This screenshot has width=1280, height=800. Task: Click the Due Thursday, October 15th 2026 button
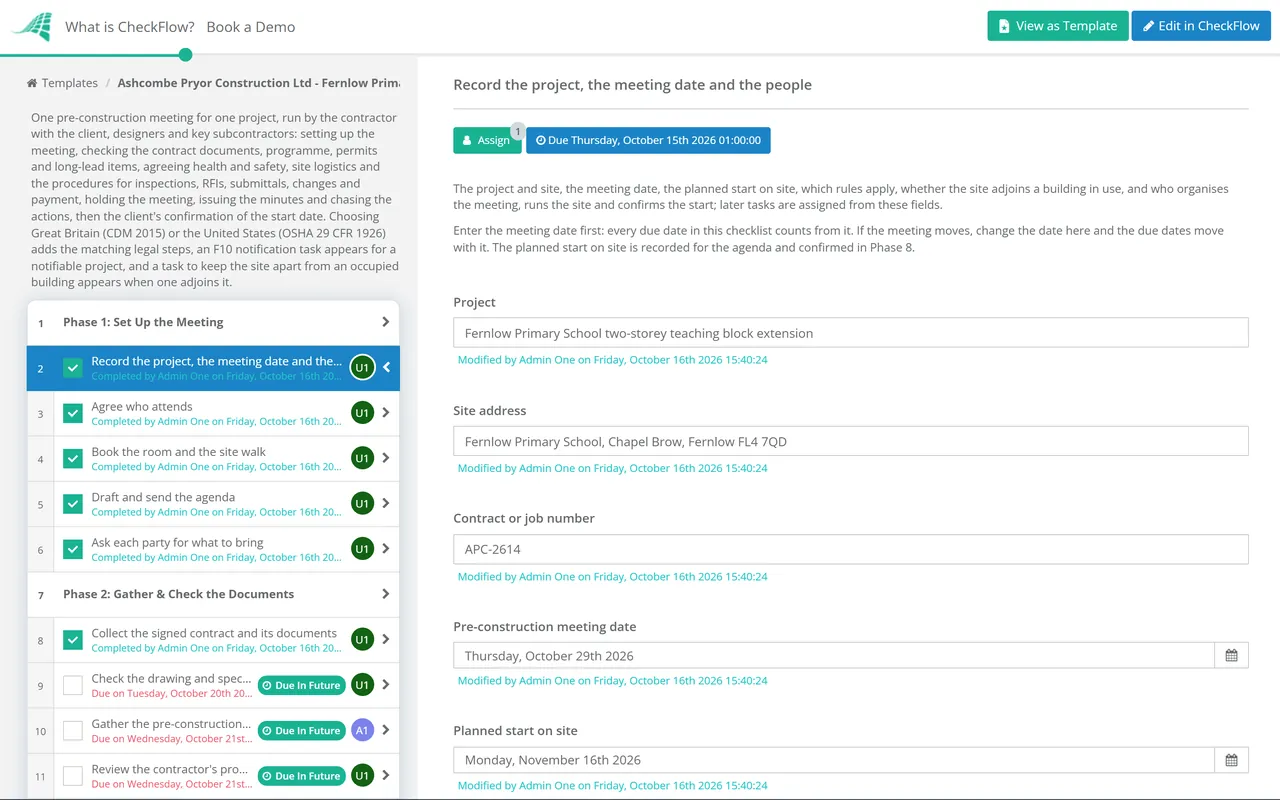pos(648,141)
